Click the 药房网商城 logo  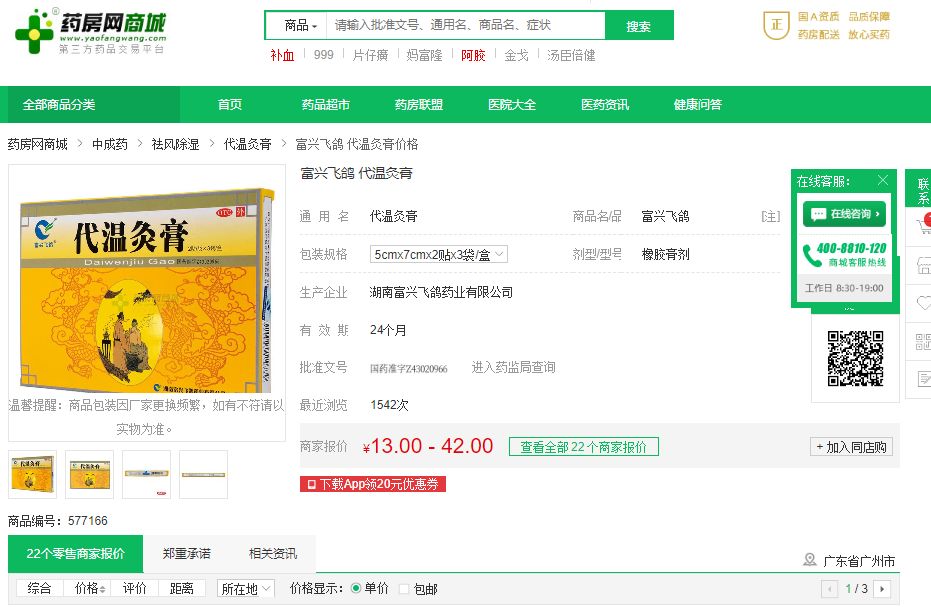(x=90, y=31)
